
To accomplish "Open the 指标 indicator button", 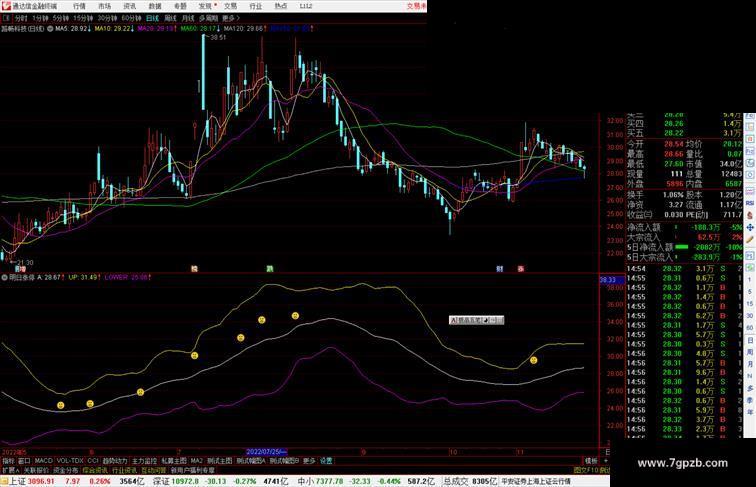I will point(8,461).
